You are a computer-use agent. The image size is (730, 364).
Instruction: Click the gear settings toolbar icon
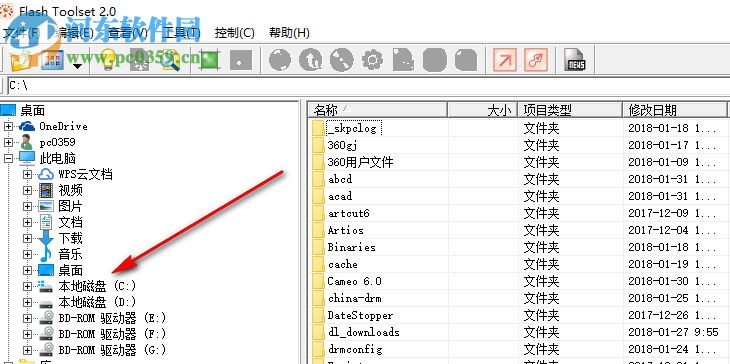[x=372, y=61]
